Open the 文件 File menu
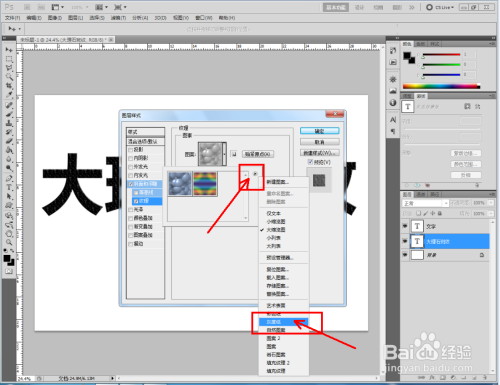Image resolution: width=500 pixels, height=385 pixels. pyautogui.click(x=12, y=18)
